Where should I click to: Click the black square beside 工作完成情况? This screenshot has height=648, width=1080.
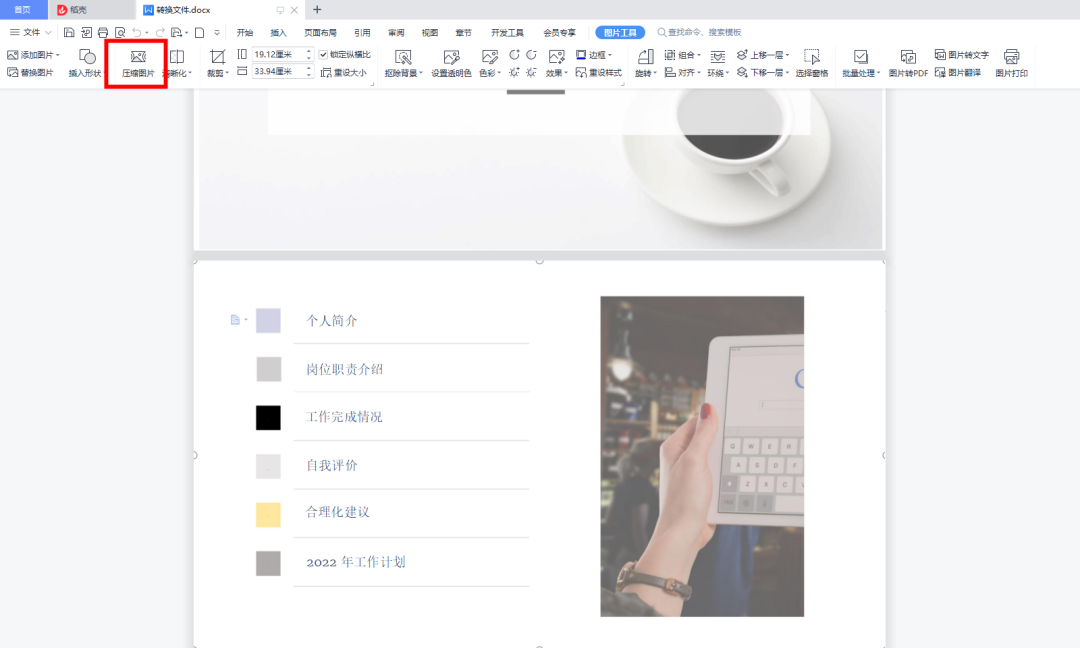pos(268,417)
